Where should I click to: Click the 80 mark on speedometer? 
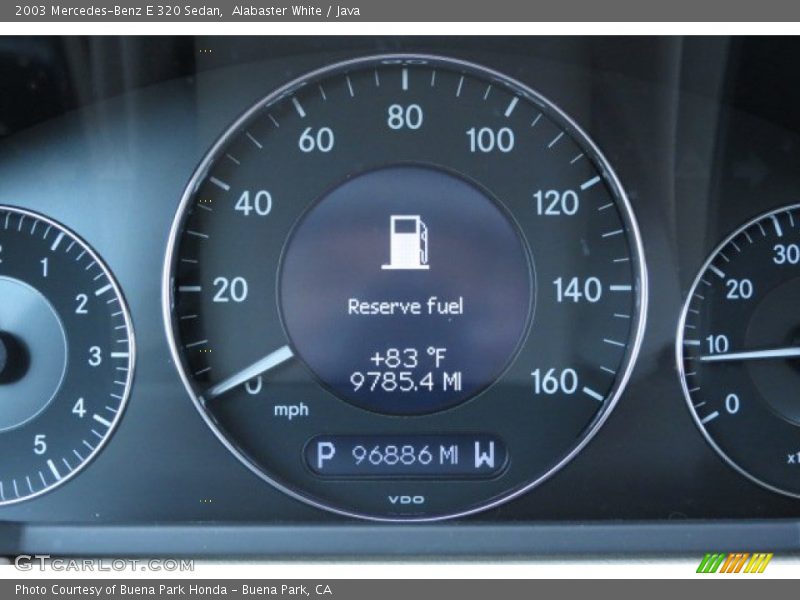(x=405, y=117)
